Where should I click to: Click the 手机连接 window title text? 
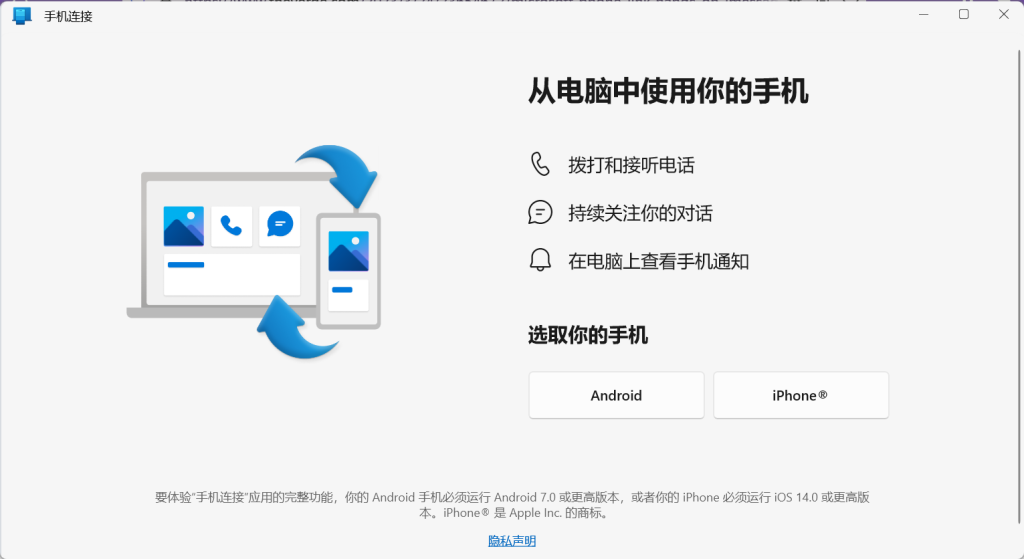69,16
